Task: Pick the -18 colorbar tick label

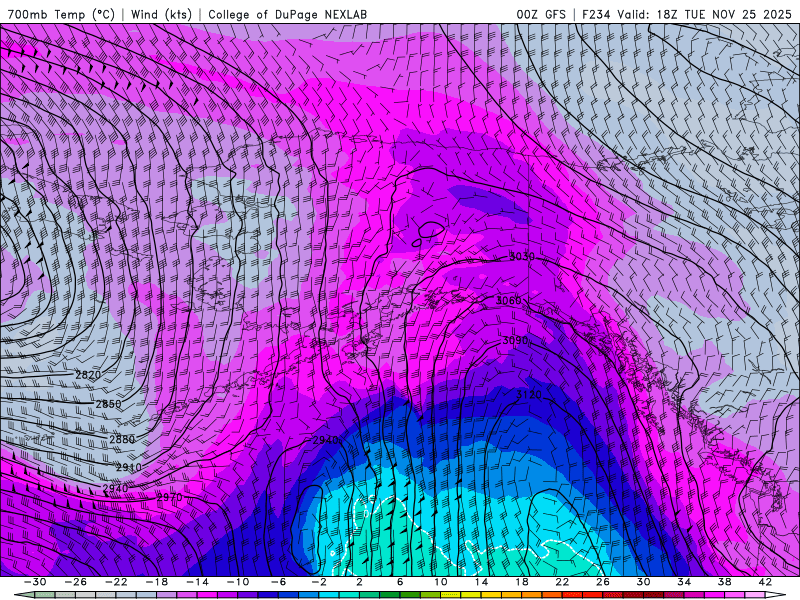Action: (x=157, y=582)
